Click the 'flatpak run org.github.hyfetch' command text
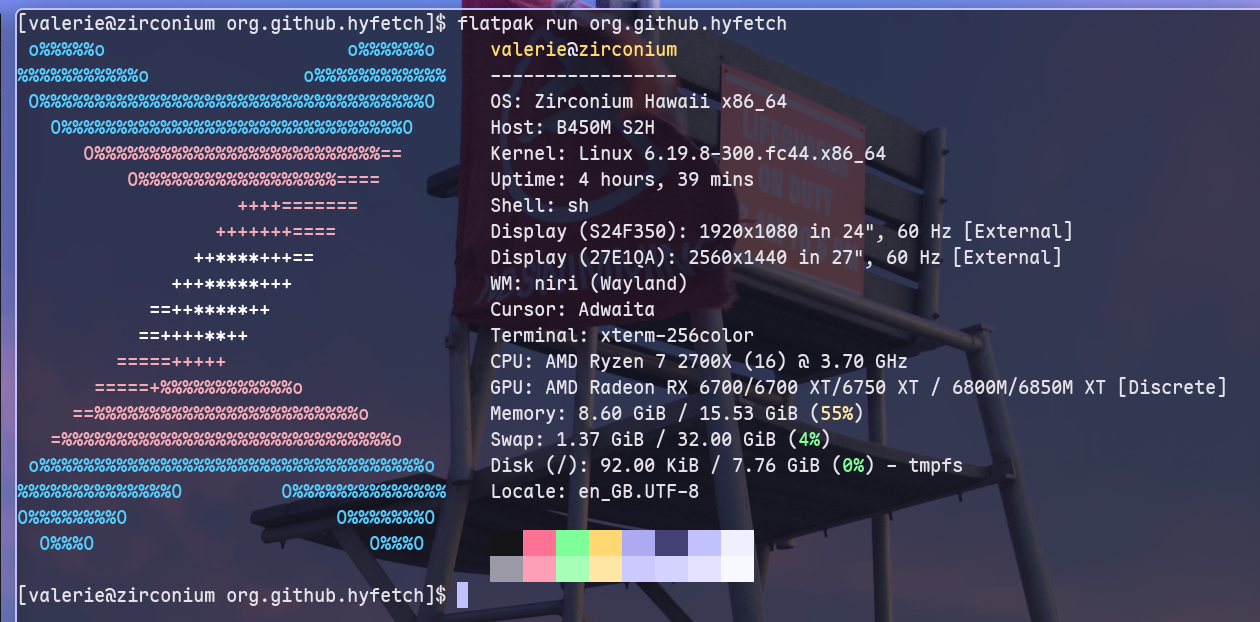The width and height of the screenshot is (1260, 622). pos(622,23)
